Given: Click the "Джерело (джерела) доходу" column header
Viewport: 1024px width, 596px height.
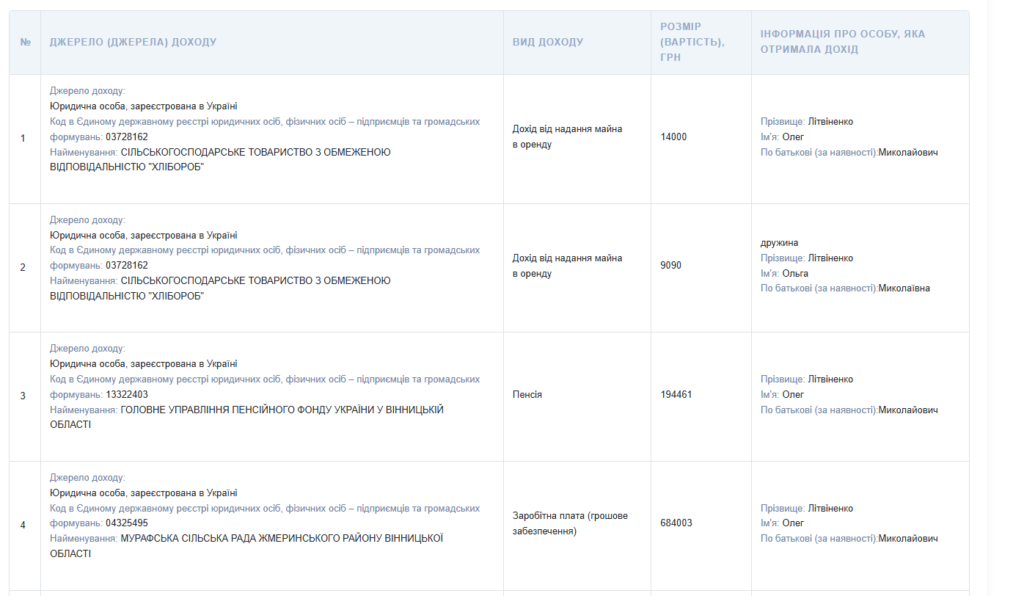Looking at the screenshot, I should click(133, 42).
